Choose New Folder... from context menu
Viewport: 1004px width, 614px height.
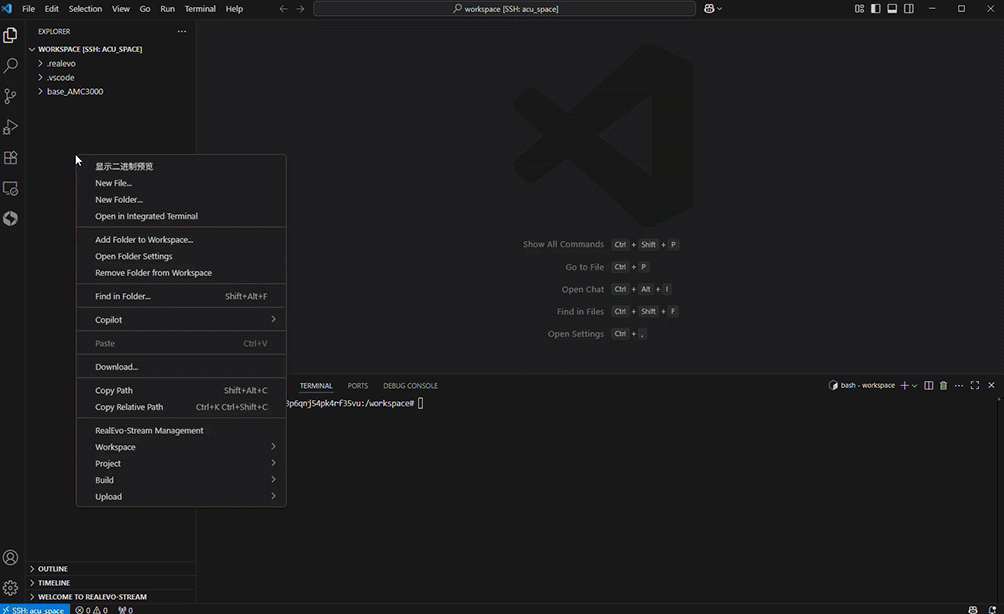point(181,200)
